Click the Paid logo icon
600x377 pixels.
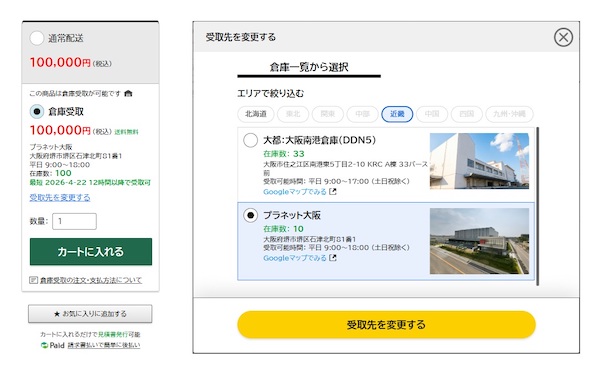44,345
